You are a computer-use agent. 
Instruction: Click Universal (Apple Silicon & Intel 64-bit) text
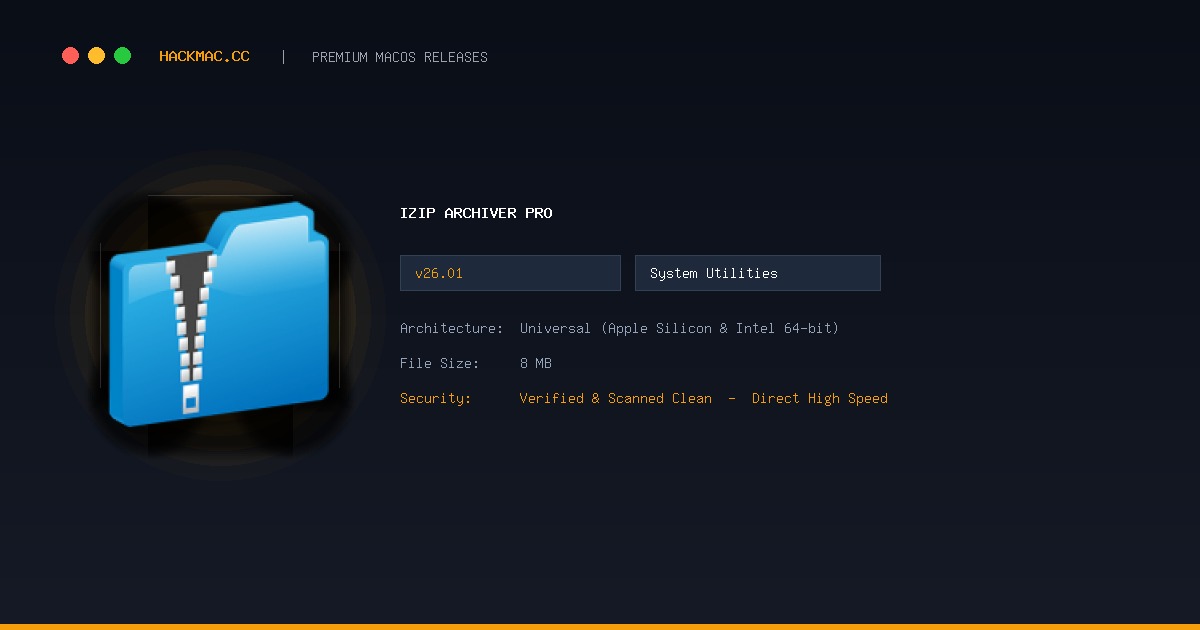[x=679, y=328]
